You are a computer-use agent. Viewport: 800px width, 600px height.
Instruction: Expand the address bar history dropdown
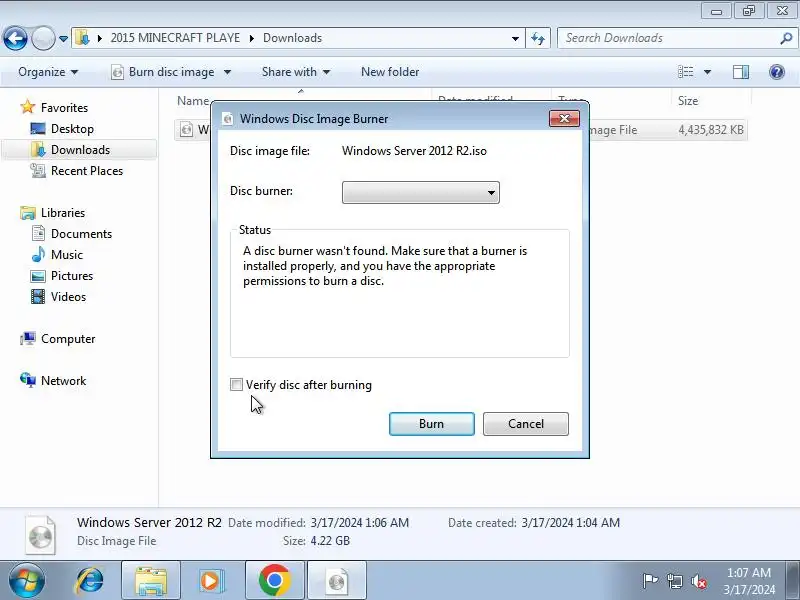point(515,38)
